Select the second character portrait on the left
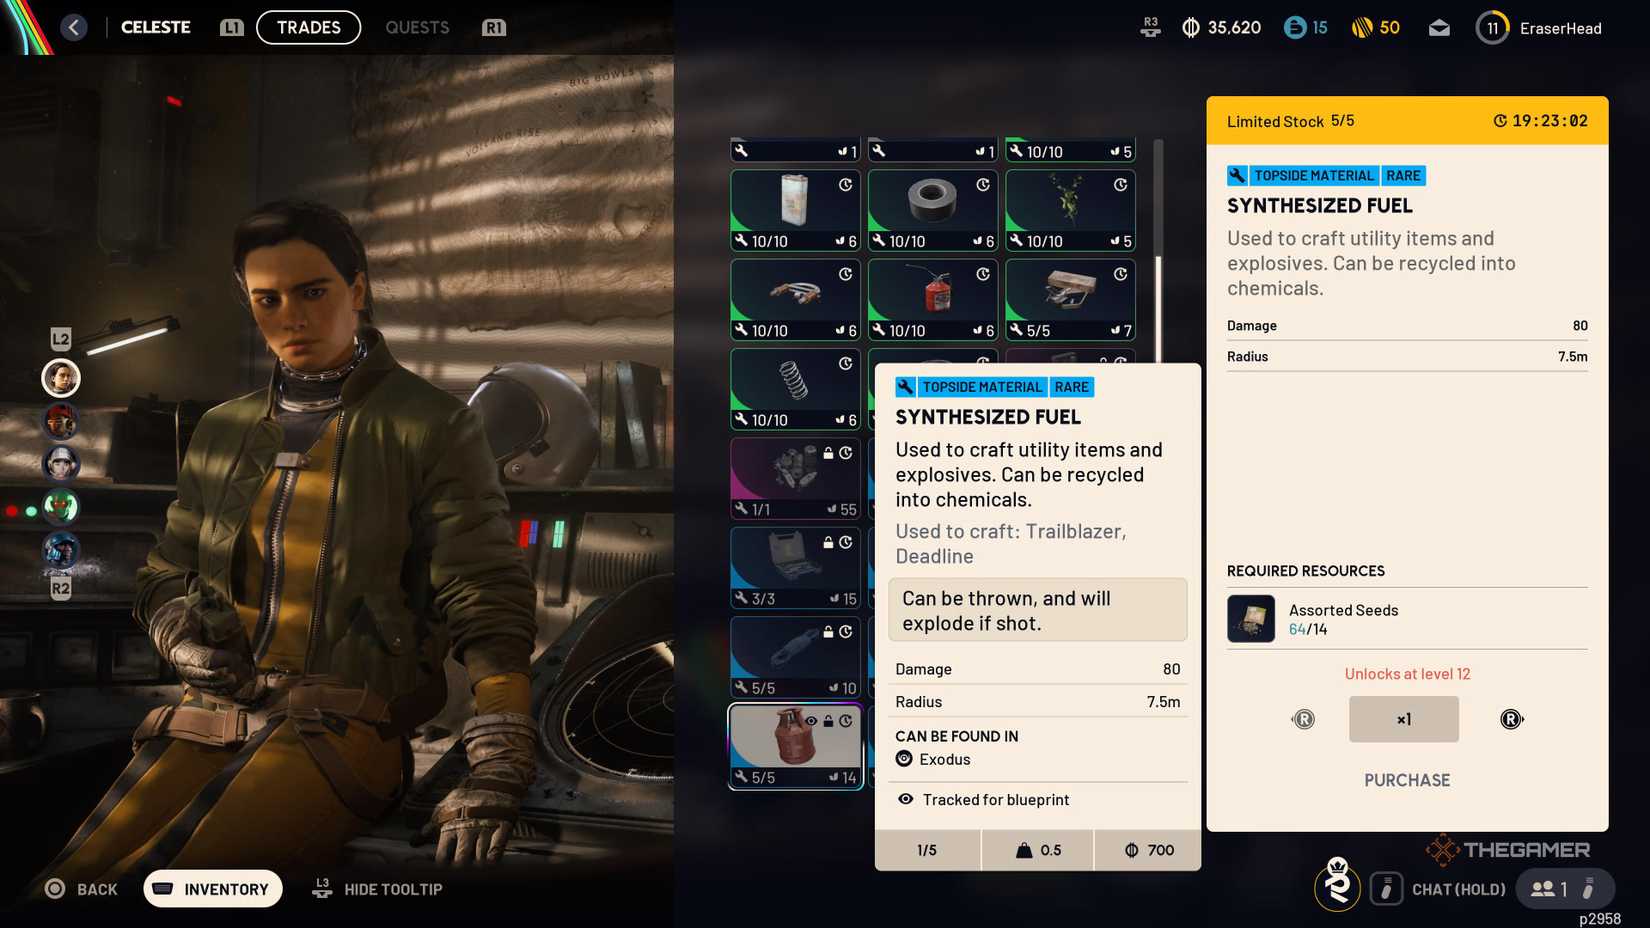The height and width of the screenshot is (928, 1650). [x=60, y=422]
